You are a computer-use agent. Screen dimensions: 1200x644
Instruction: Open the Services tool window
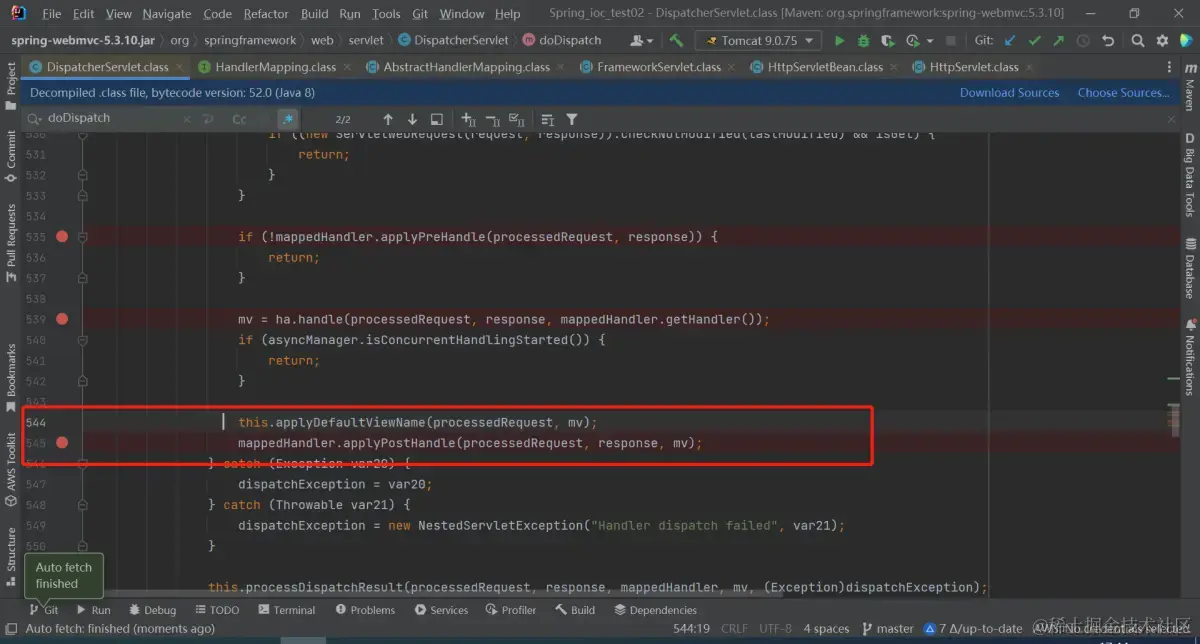point(441,610)
